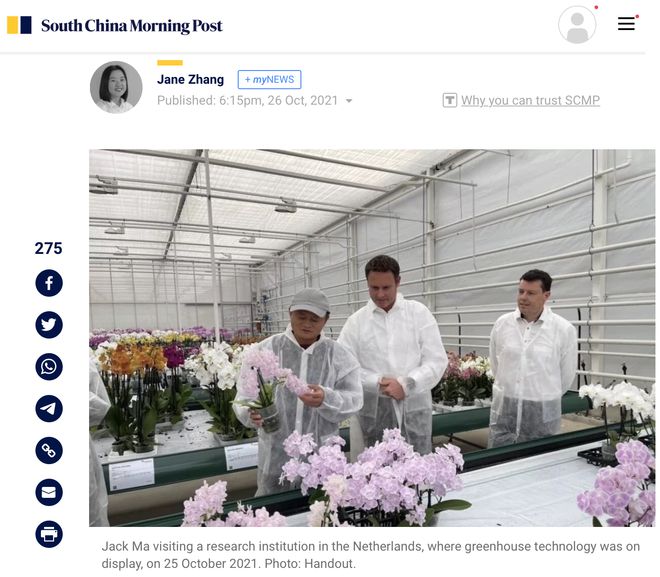Follow Jane Zhang with + myNEWS button
Viewport: 660px width, 577px height.
pos(269,80)
